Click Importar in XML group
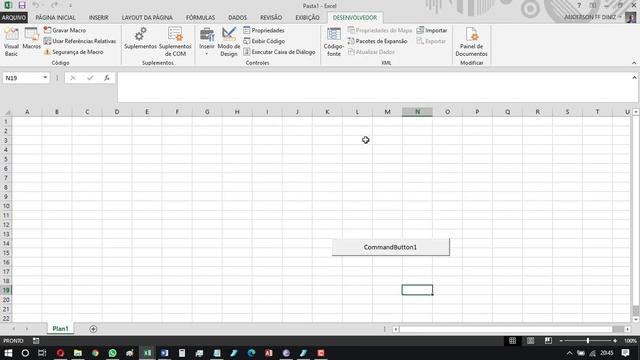 [432, 30]
